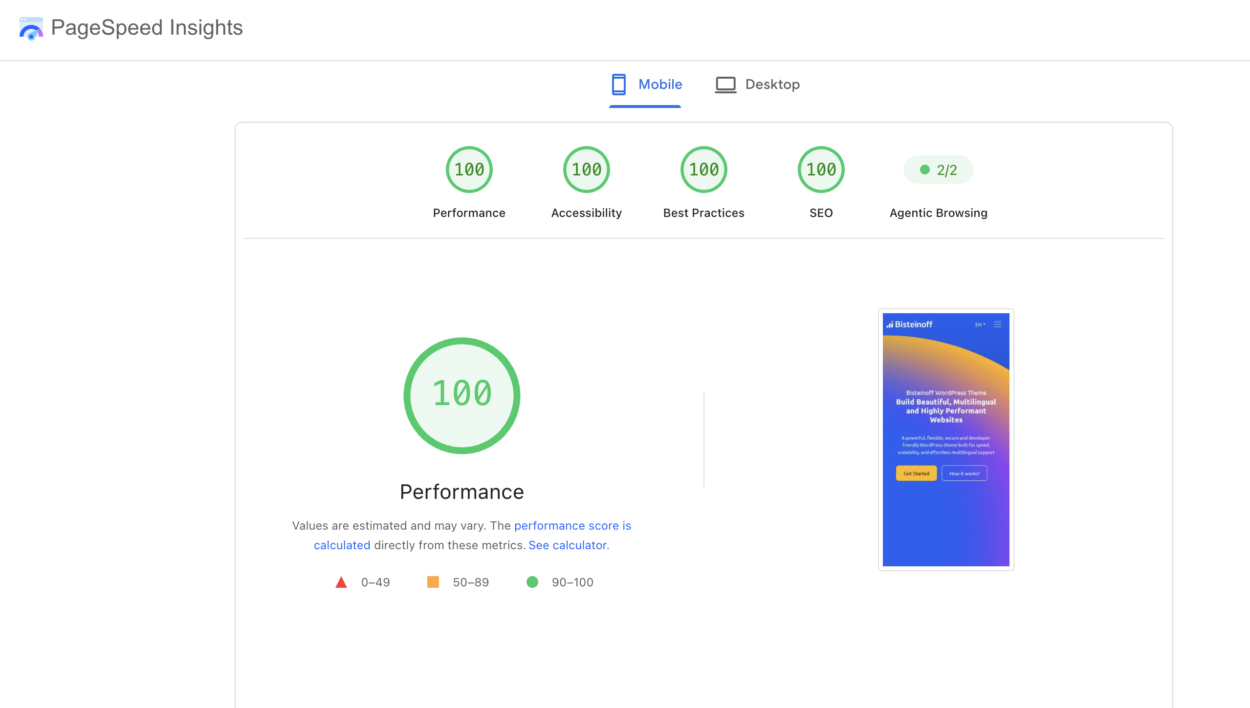Switch to the Mobile tab
This screenshot has width=1250, height=708.
[646, 85]
